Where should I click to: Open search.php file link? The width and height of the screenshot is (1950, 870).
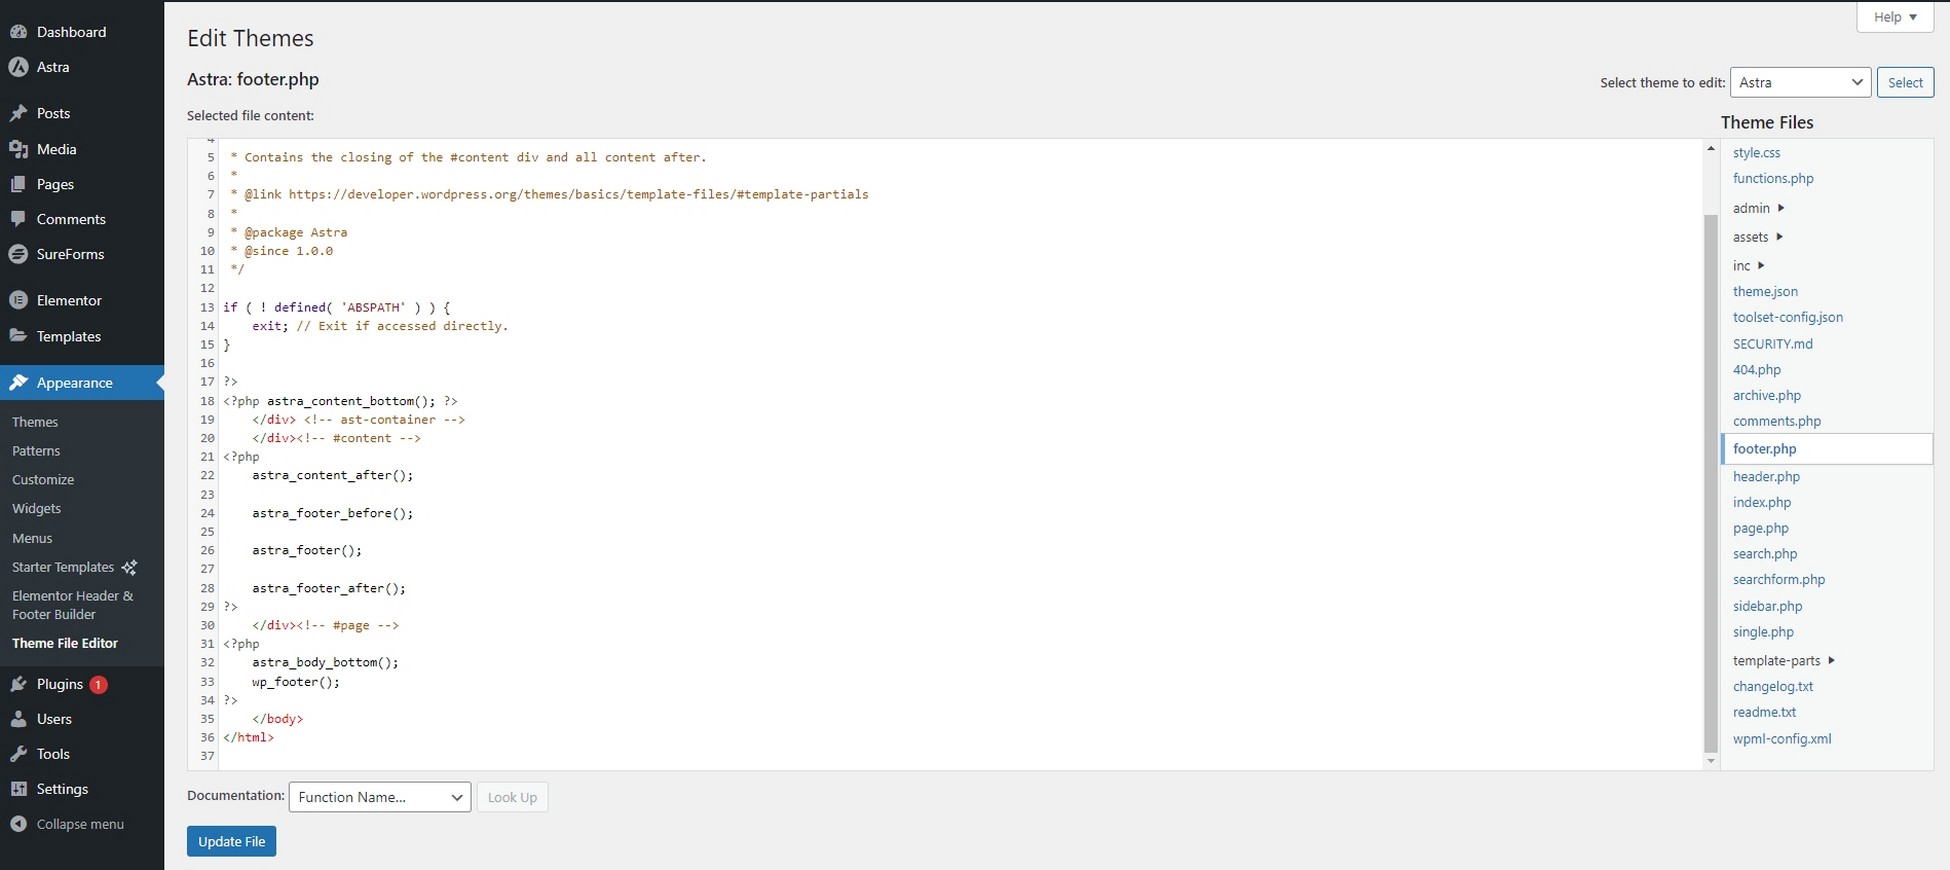coord(1765,554)
